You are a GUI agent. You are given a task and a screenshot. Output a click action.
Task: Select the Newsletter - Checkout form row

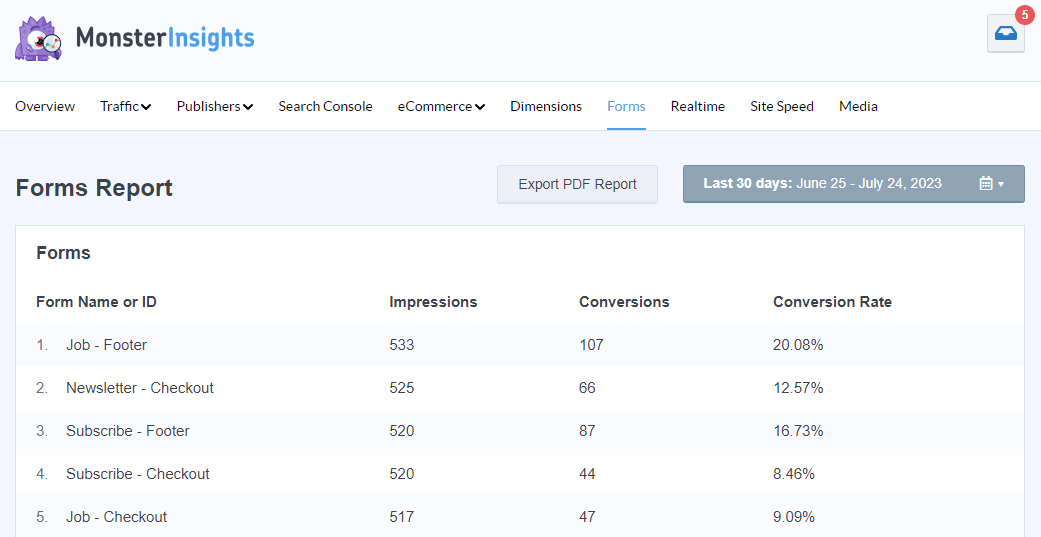[x=139, y=388]
